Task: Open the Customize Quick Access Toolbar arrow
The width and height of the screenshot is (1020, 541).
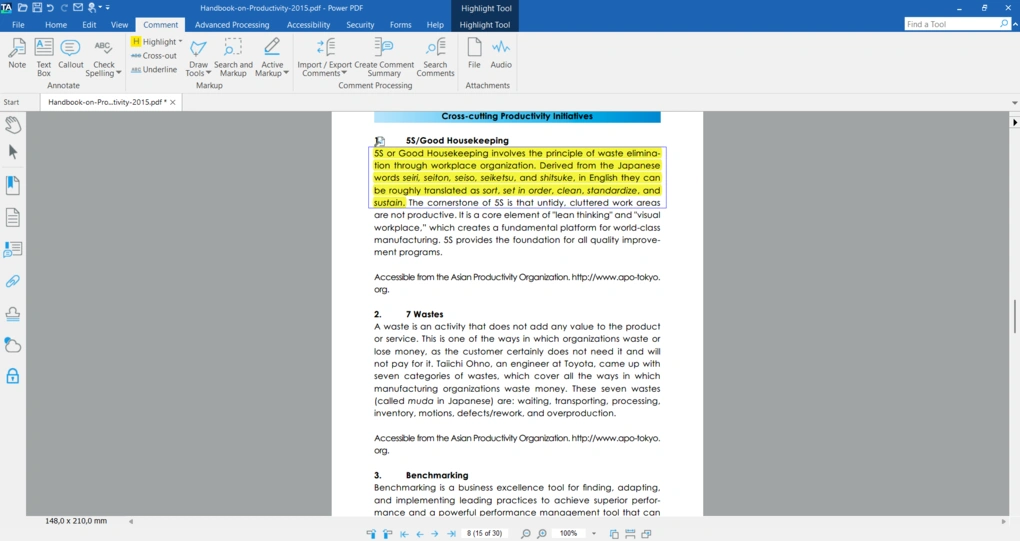Action: (x=108, y=8)
